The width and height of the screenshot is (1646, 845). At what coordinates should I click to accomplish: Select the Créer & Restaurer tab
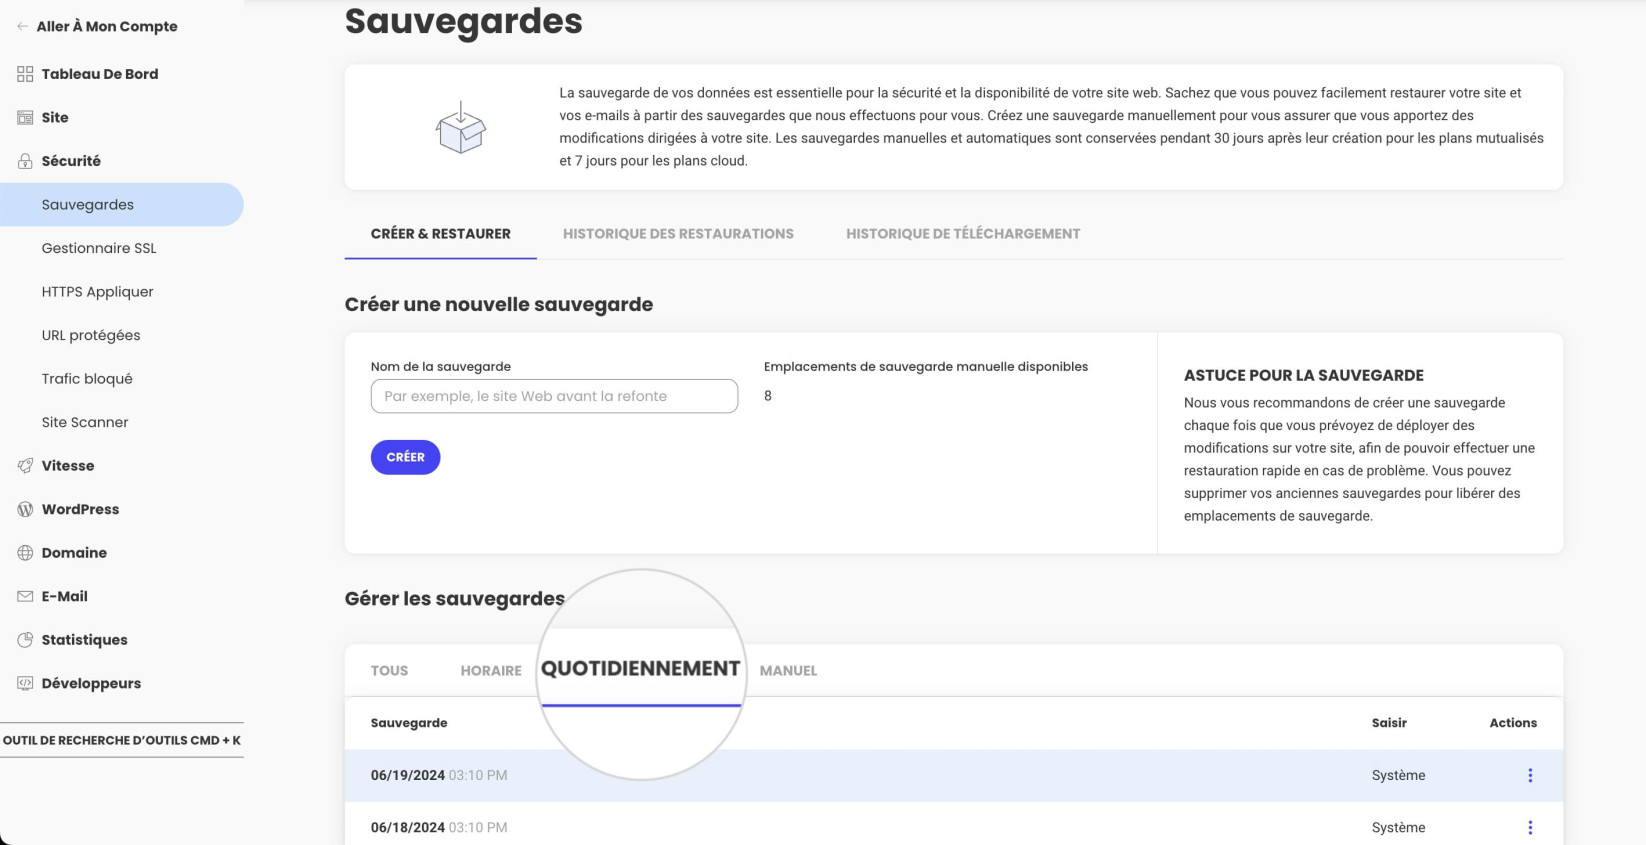[441, 234]
